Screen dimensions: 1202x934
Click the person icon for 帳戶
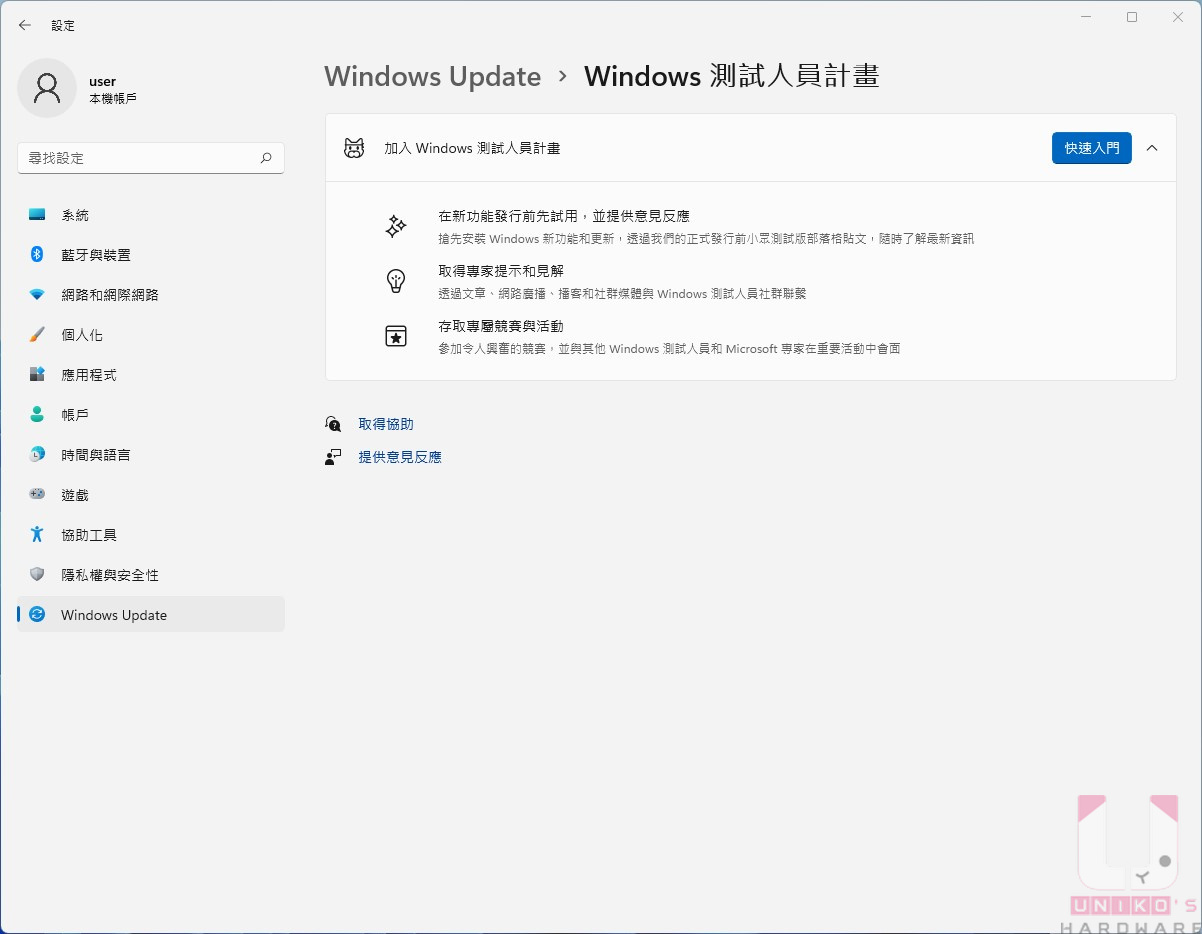pos(37,415)
